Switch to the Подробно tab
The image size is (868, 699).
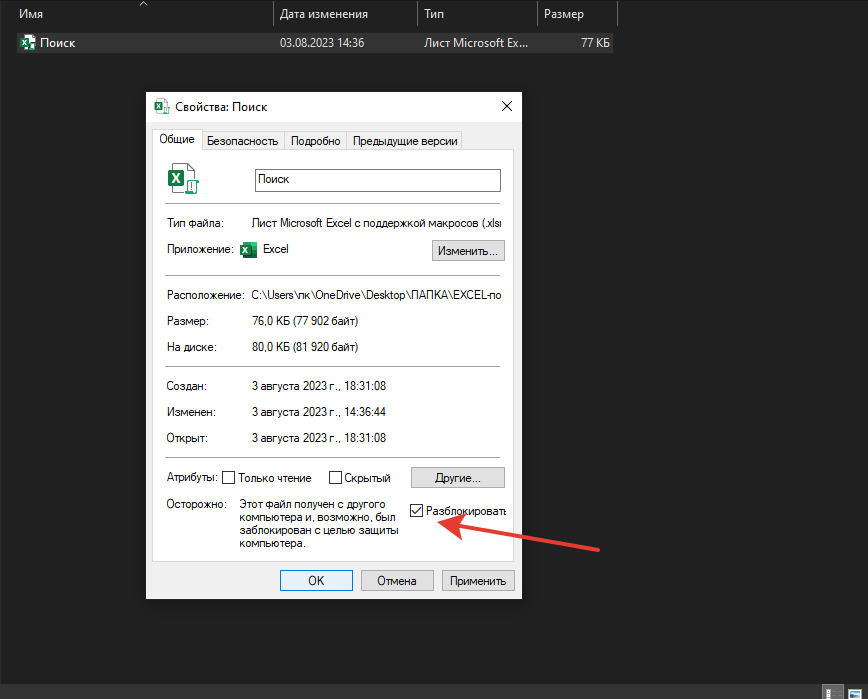coord(316,141)
